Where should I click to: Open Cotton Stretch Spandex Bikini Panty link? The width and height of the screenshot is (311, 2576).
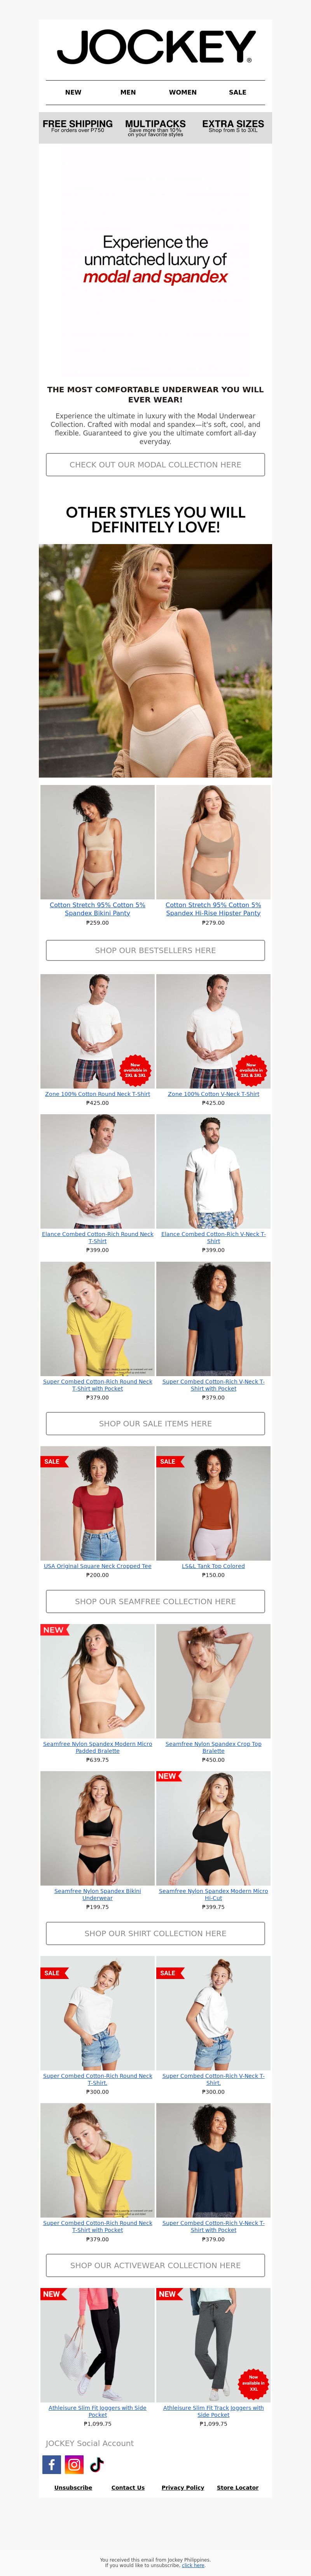pyautogui.click(x=97, y=908)
